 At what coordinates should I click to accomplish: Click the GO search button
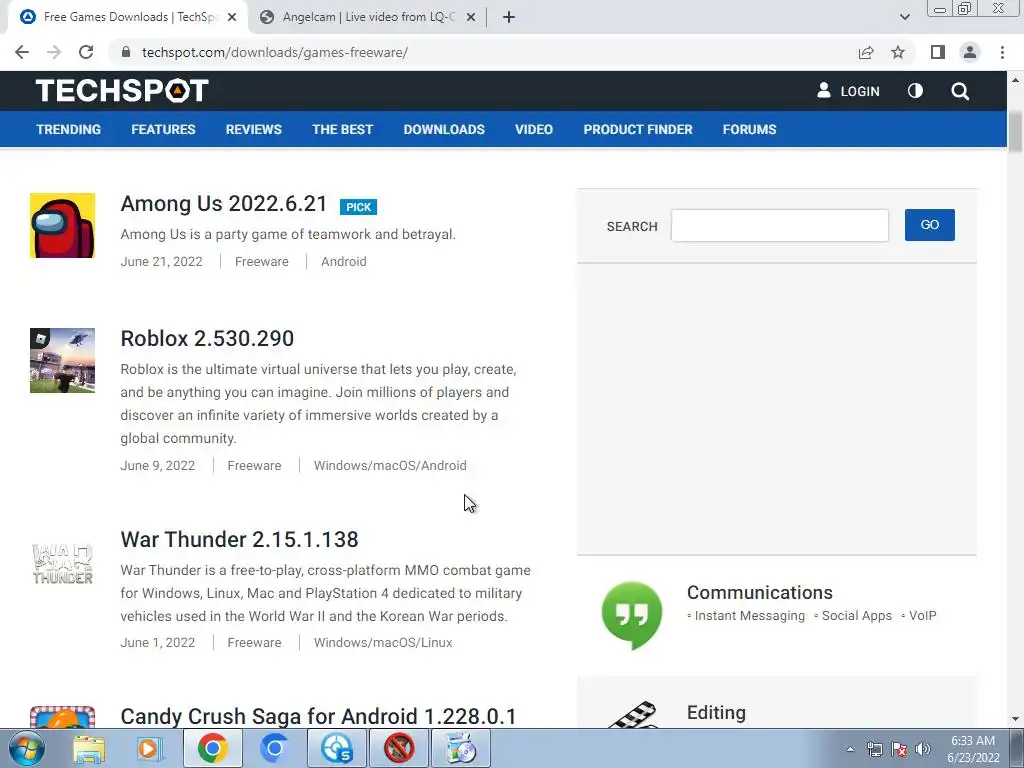coord(929,225)
